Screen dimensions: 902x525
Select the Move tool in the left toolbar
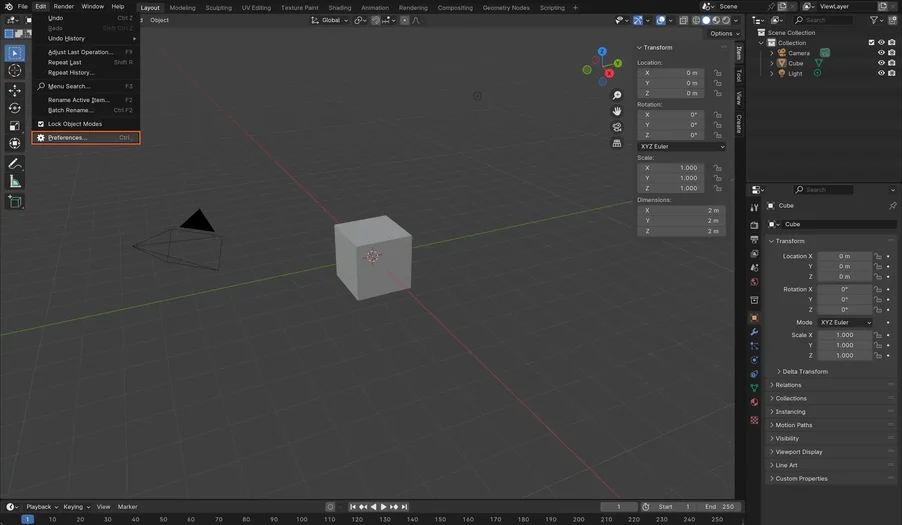coord(15,90)
